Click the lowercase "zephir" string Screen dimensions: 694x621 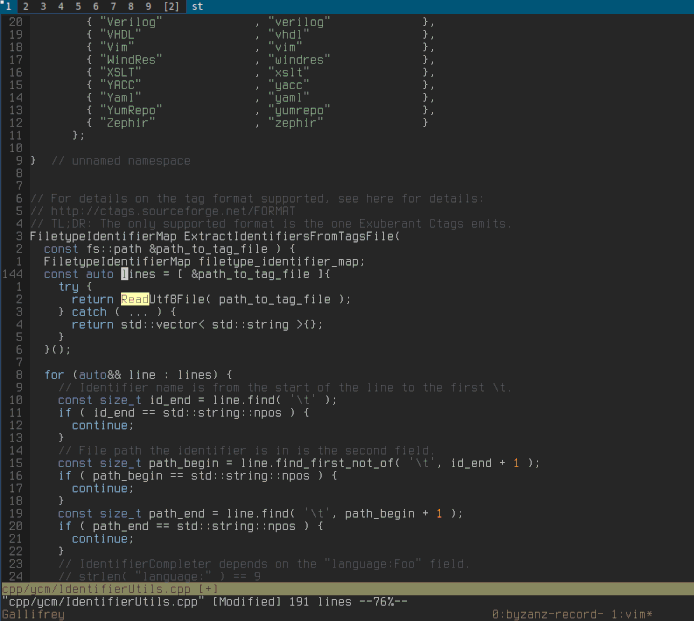click(x=296, y=123)
